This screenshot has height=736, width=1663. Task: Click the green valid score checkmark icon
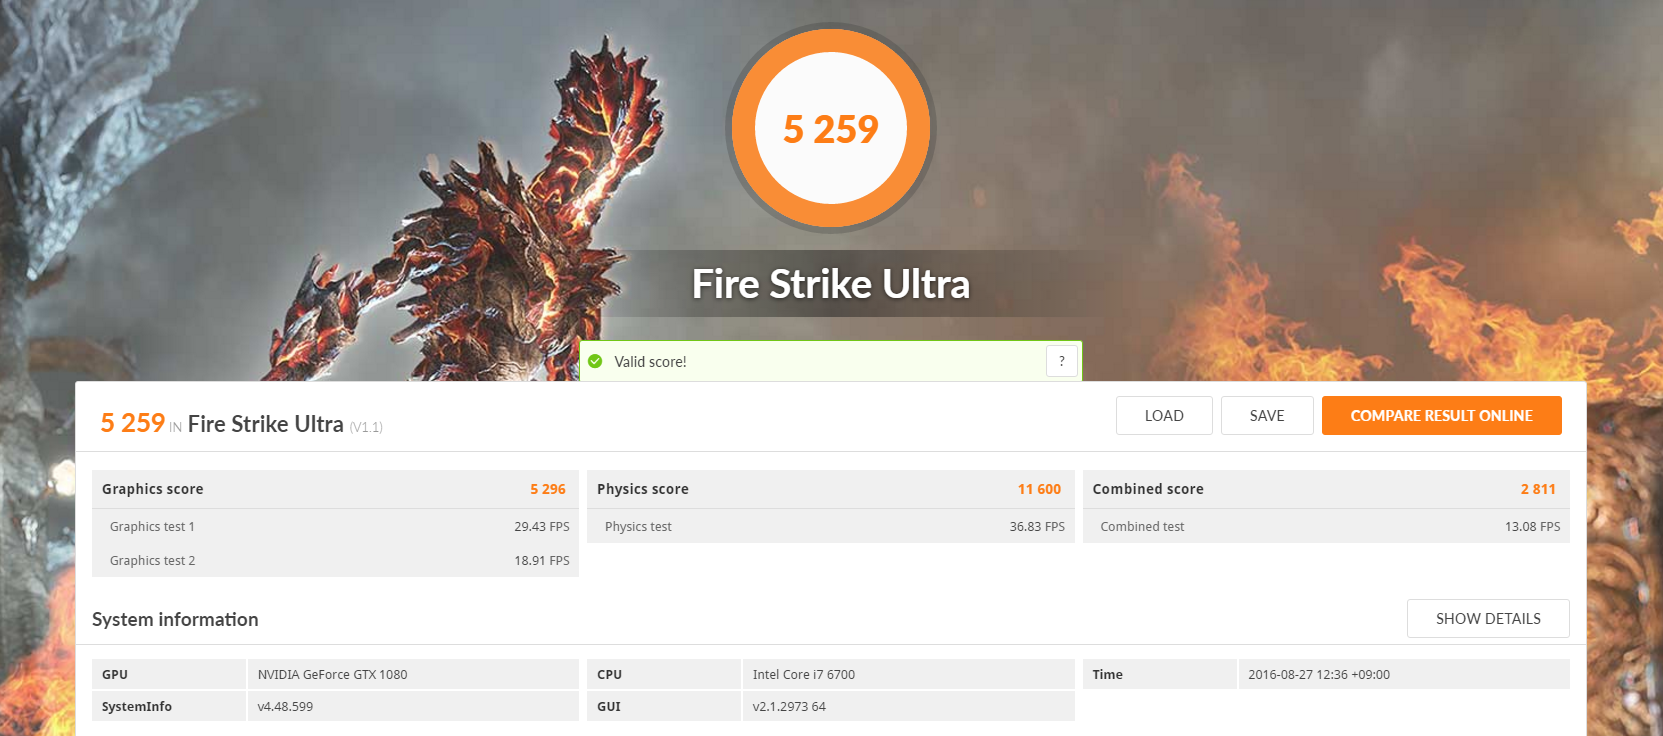click(x=595, y=361)
